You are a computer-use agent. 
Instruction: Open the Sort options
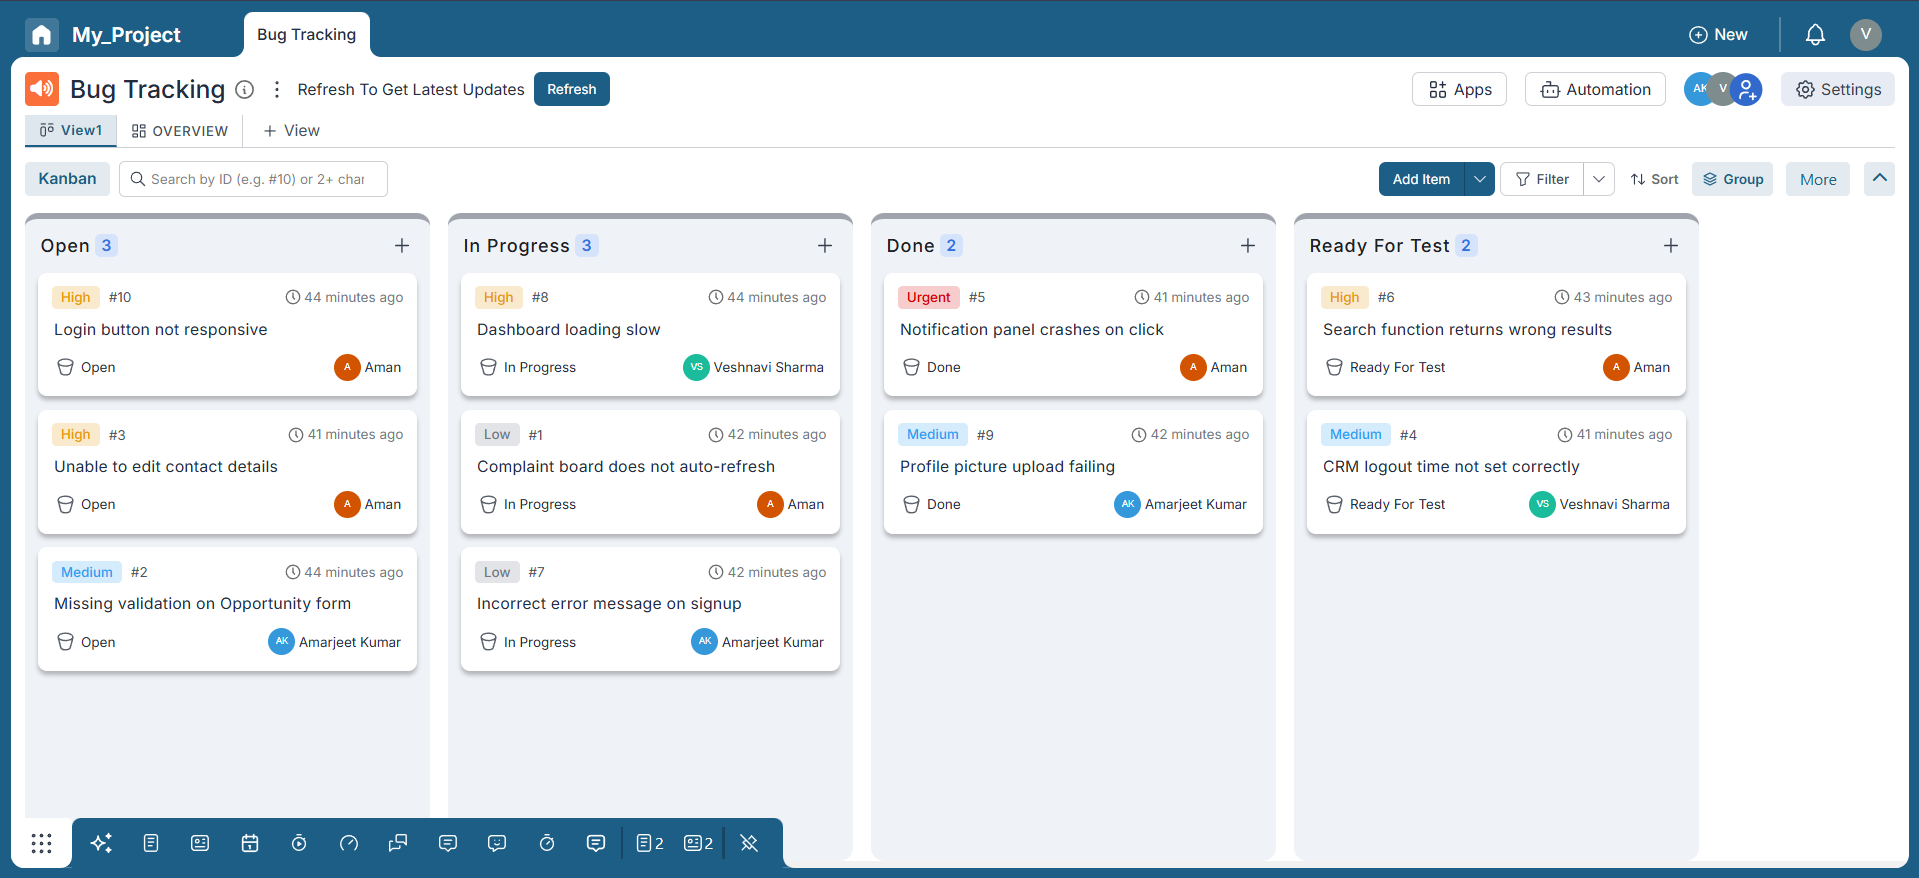[x=1654, y=179]
